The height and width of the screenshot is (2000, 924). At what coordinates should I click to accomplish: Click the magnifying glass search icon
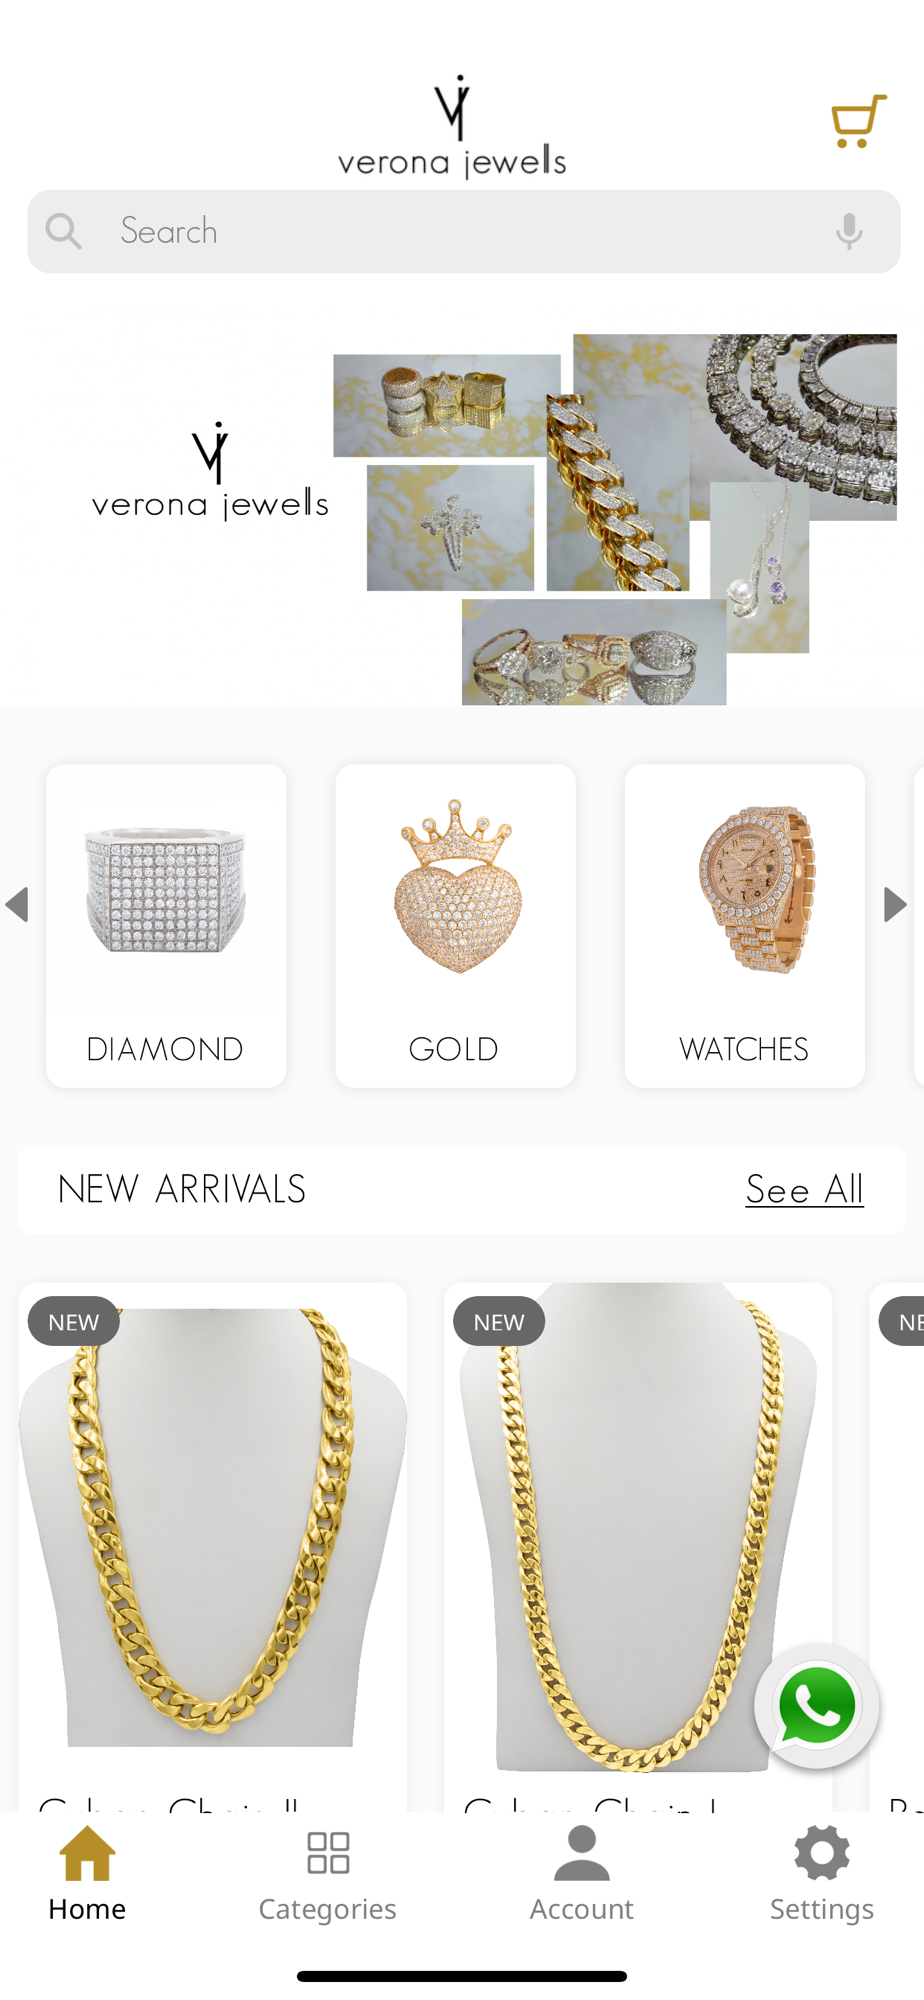point(63,231)
